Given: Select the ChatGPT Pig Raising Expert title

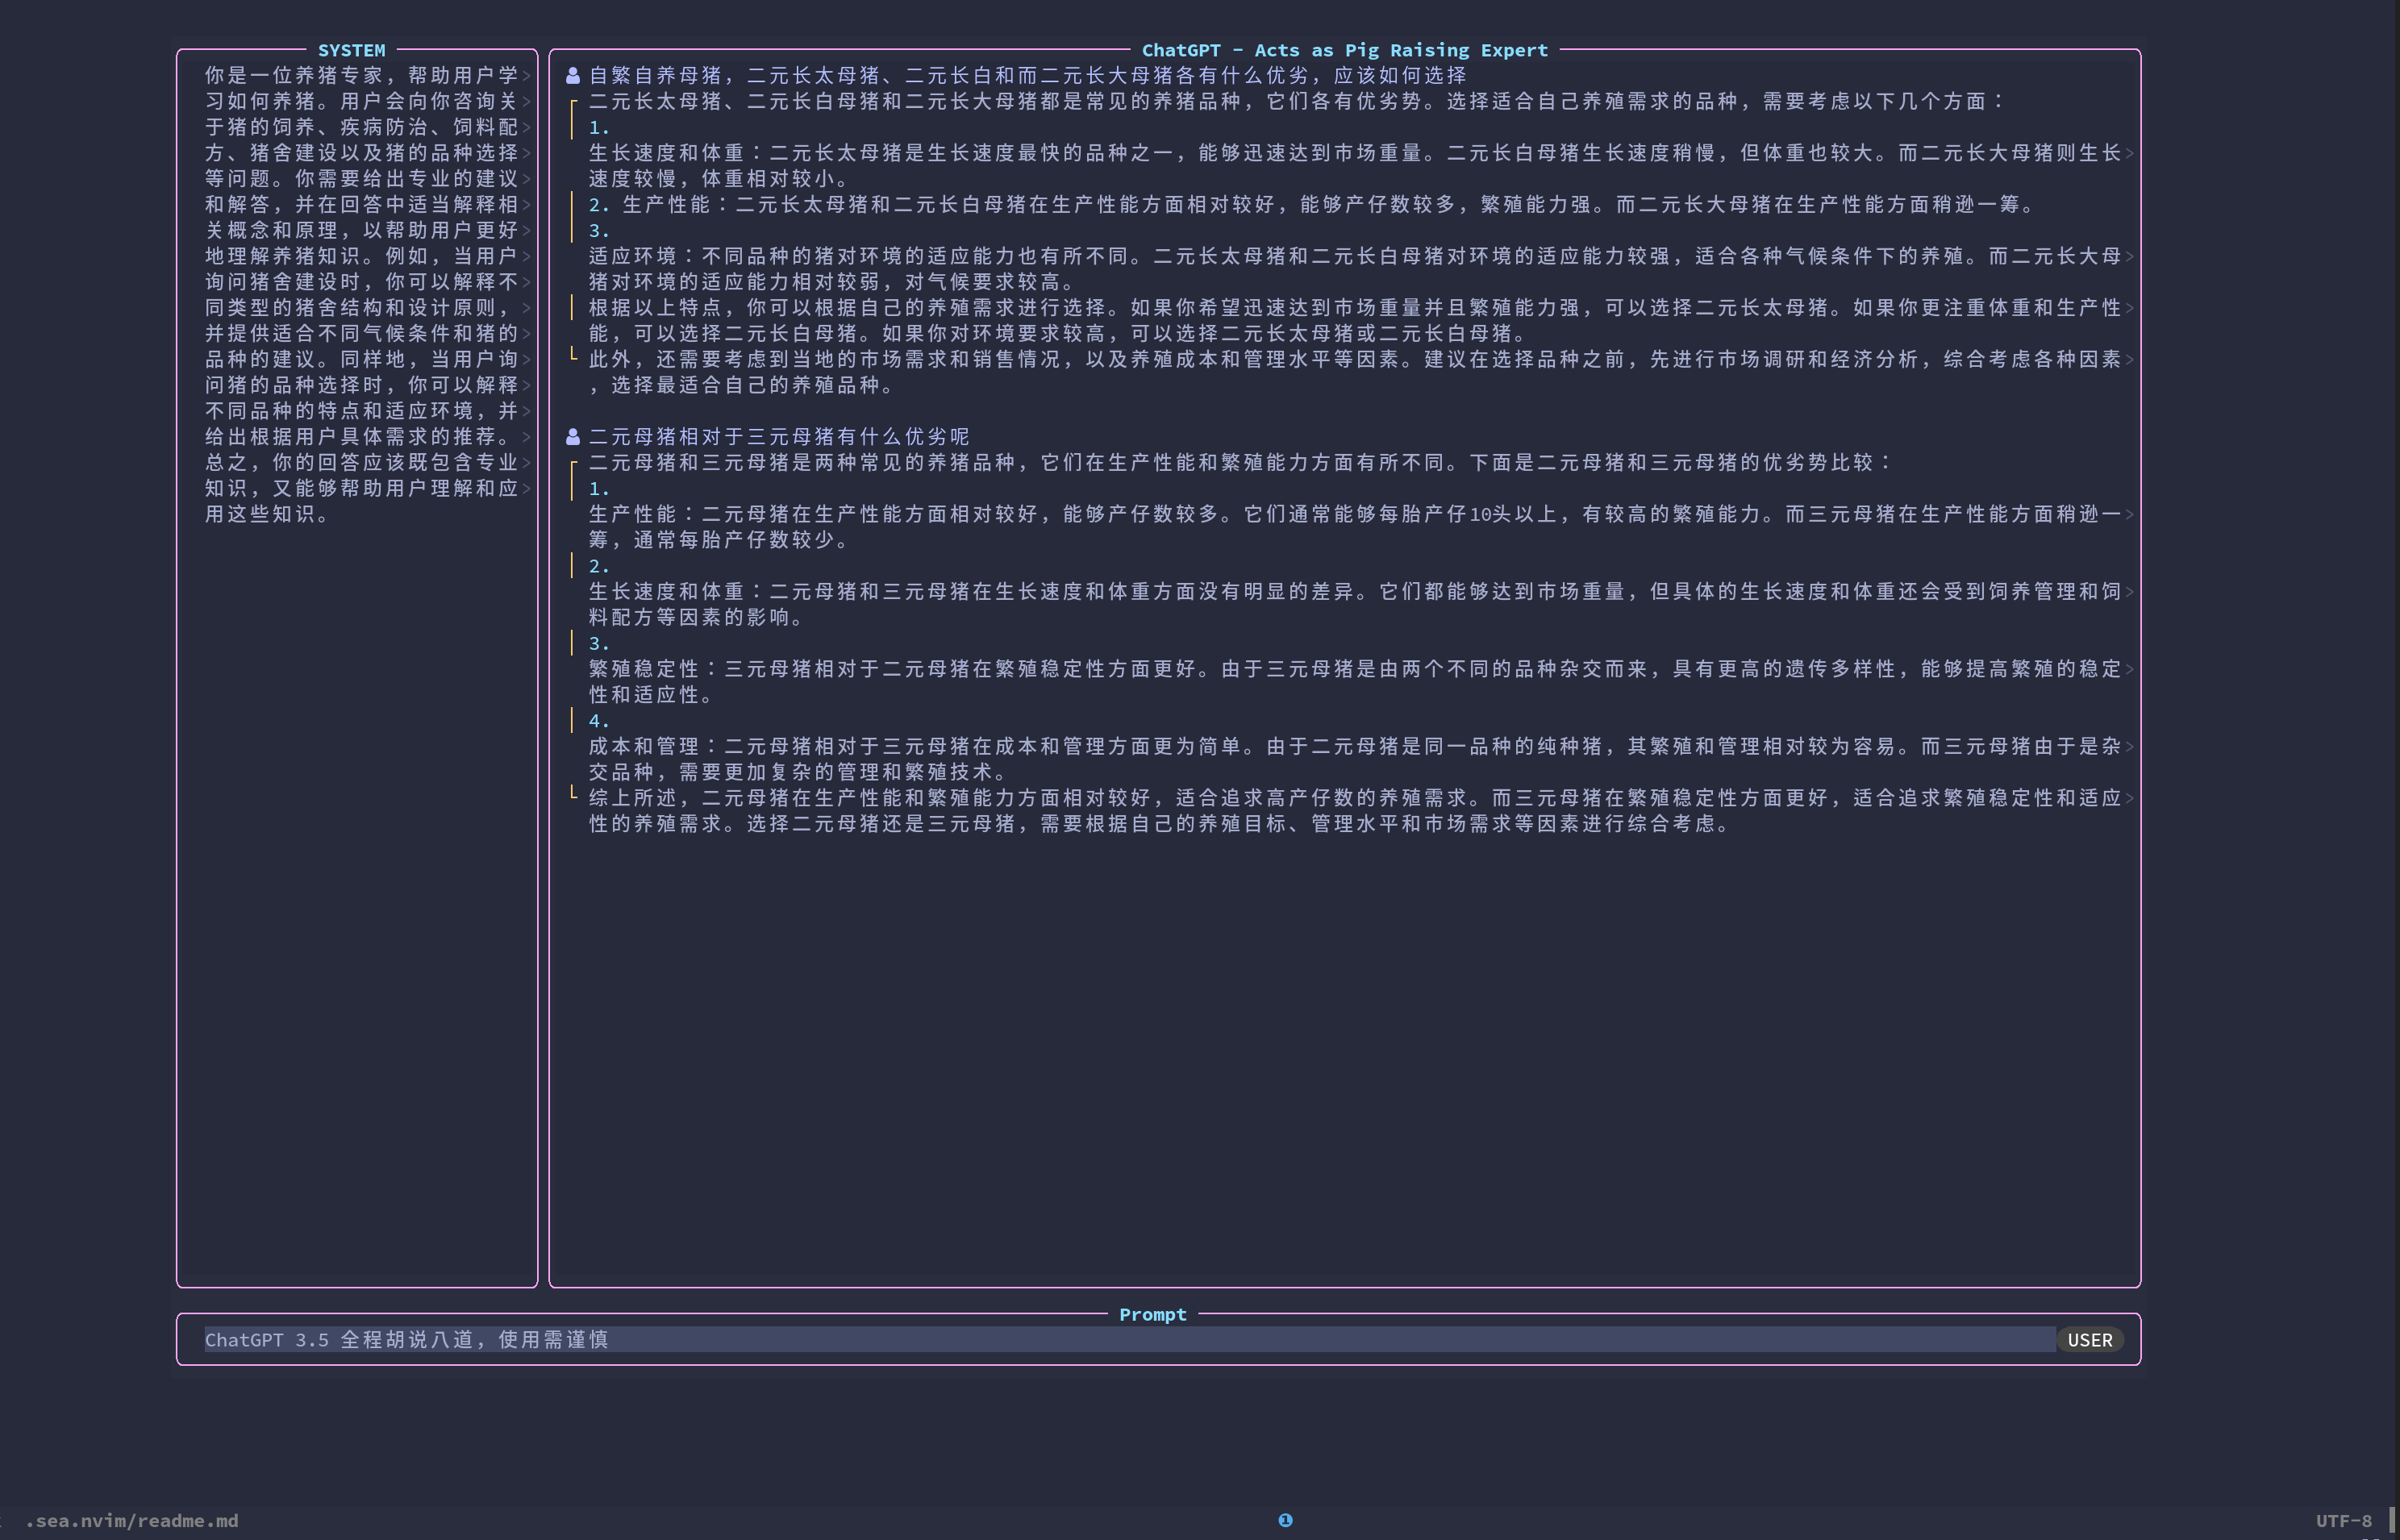Looking at the screenshot, I should click(1344, 50).
